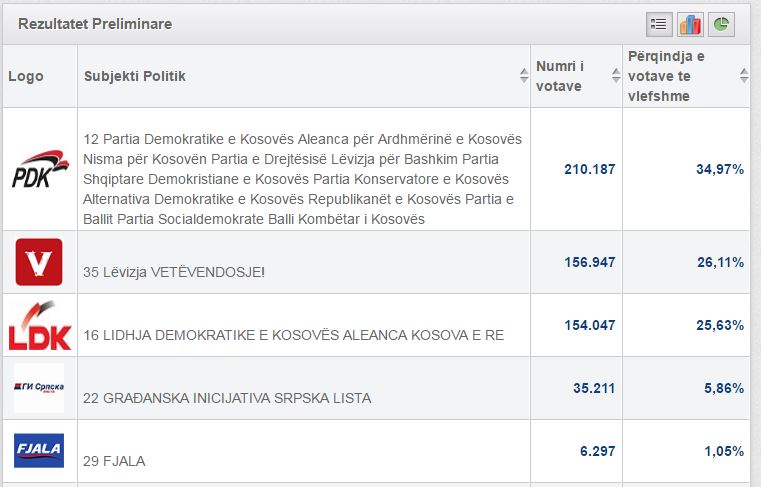761x487 pixels.
Task: Switch to list view icon
Action: 659,24
